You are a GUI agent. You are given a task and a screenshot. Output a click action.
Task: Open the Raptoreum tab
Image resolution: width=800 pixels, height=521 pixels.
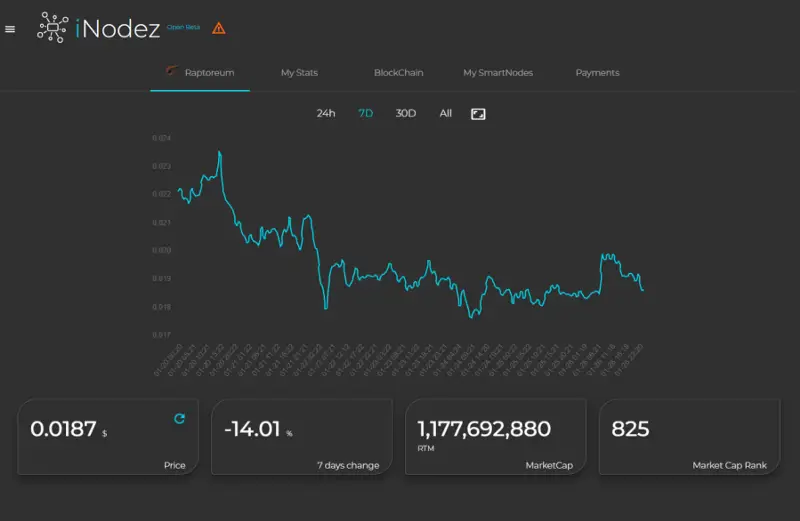200,73
